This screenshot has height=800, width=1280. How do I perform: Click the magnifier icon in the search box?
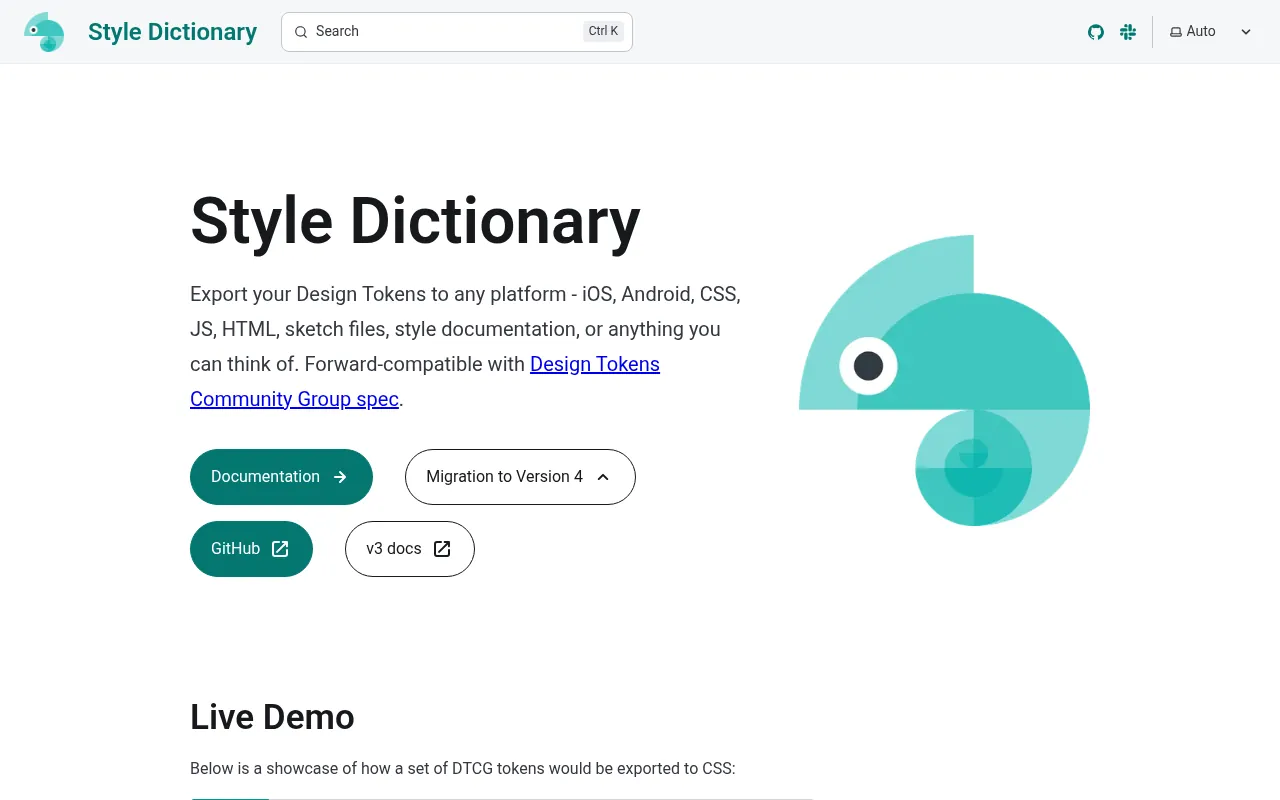[301, 32]
